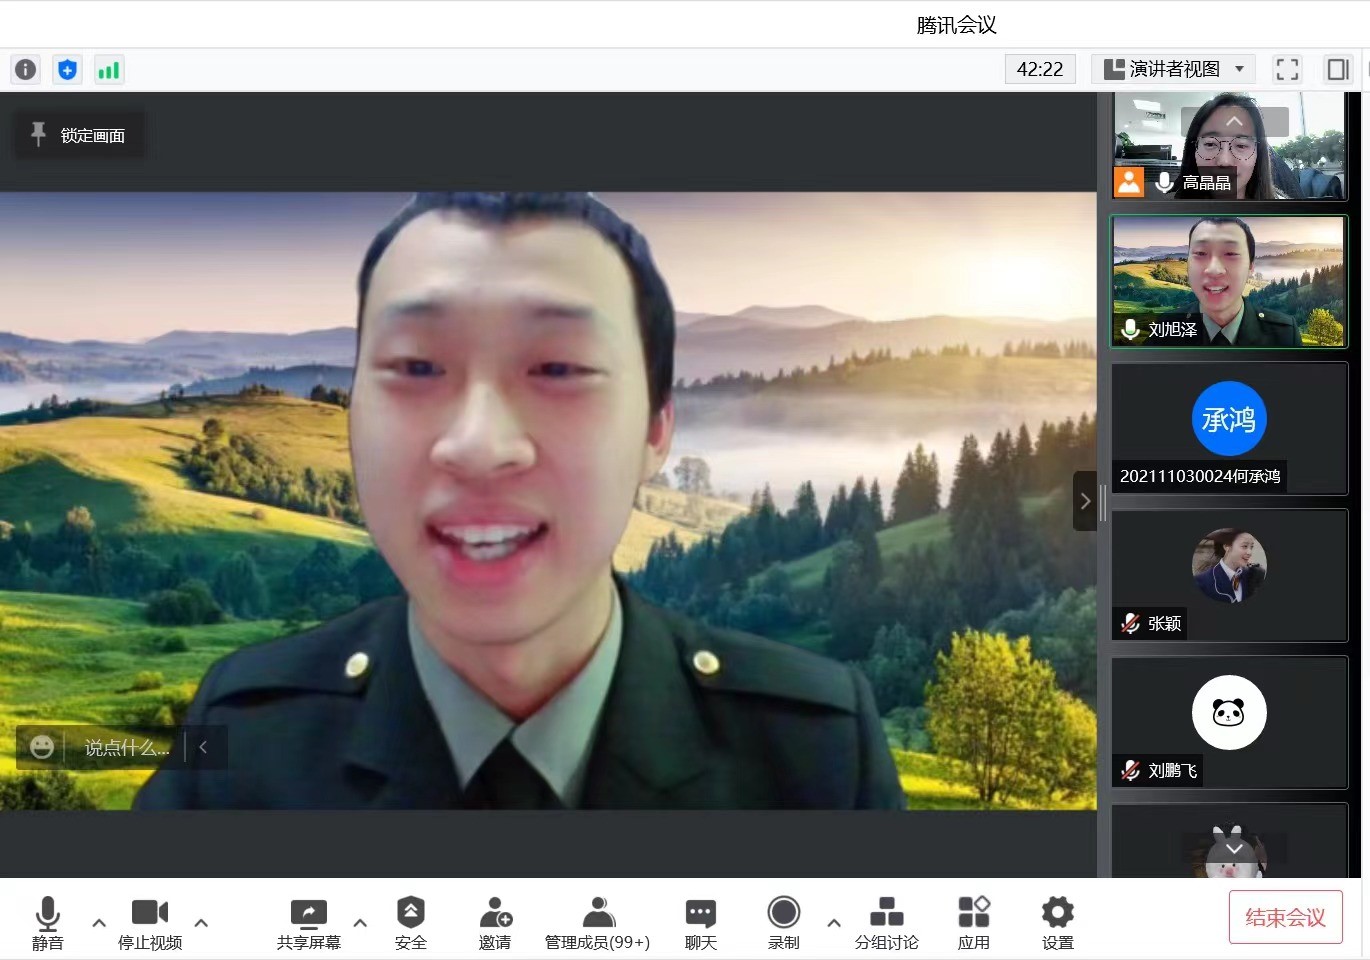This screenshot has width=1370, height=960.
Task: Open the apps icon
Action: (973, 922)
